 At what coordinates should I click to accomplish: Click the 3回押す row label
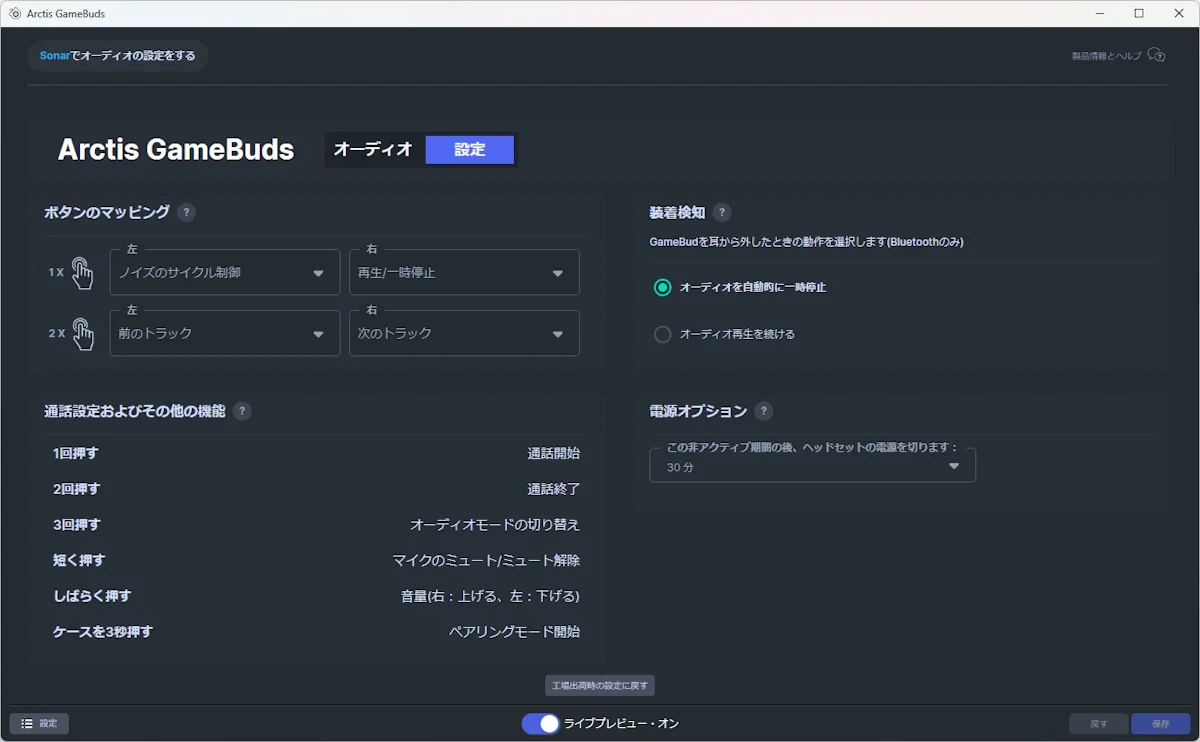tap(76, 524)
